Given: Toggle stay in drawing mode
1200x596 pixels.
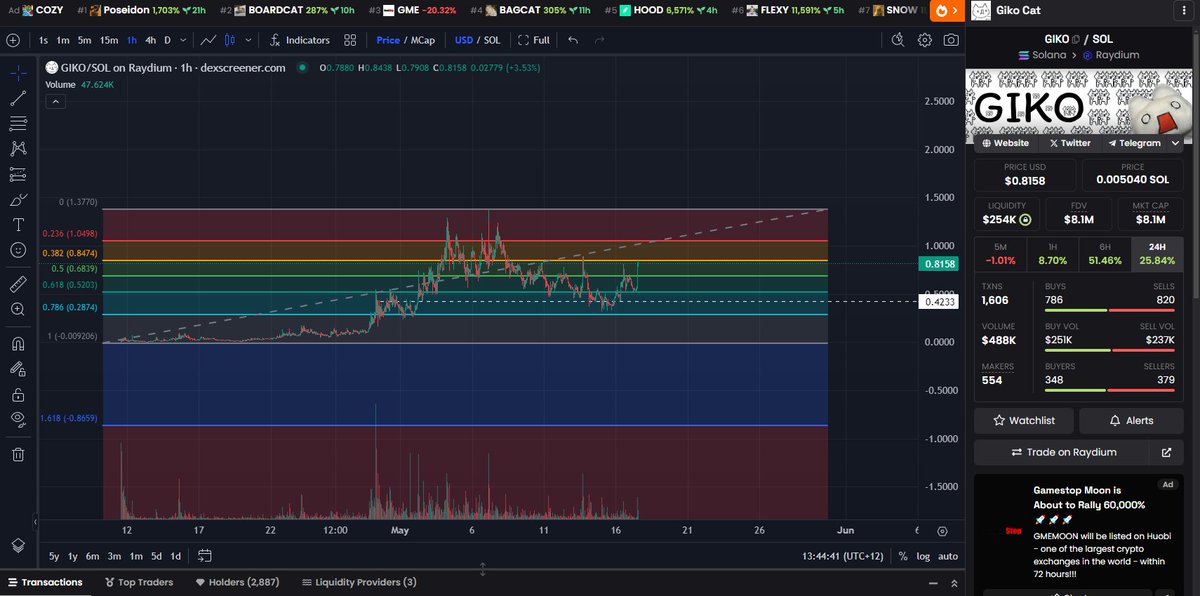Looking at the screenshot, I should point(18,369).
